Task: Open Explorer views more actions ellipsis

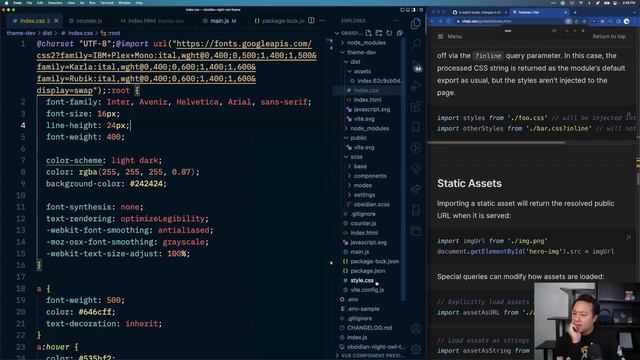Action: tap(396, 21)
